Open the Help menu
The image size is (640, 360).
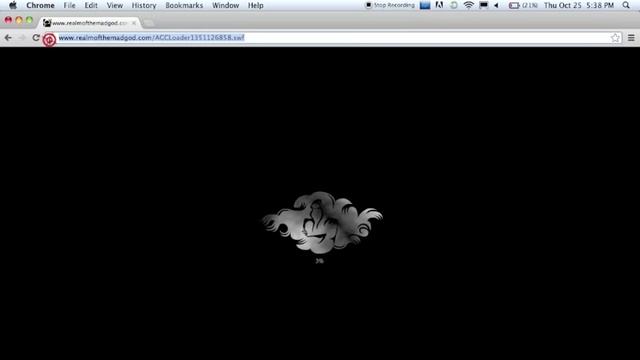(256, 5)
